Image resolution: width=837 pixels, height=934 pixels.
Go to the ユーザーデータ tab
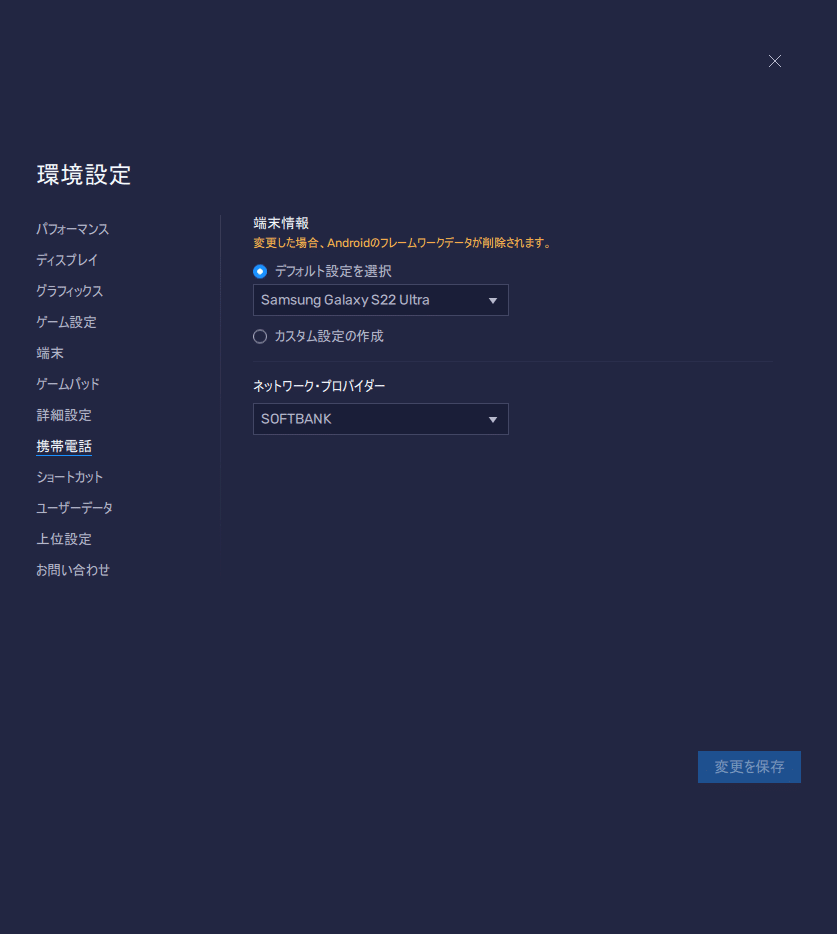point(74,508)
